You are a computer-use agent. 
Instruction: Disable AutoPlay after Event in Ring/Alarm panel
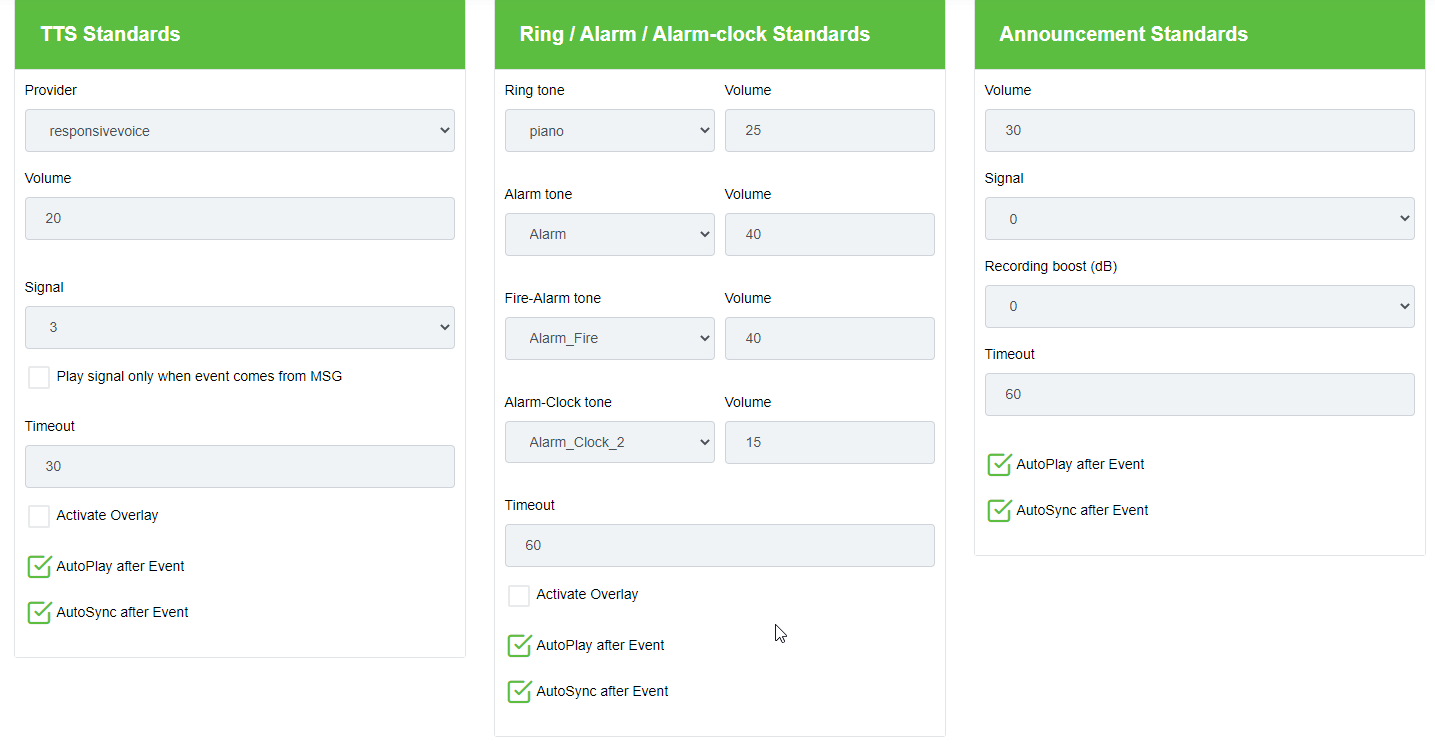click(519, 646)
